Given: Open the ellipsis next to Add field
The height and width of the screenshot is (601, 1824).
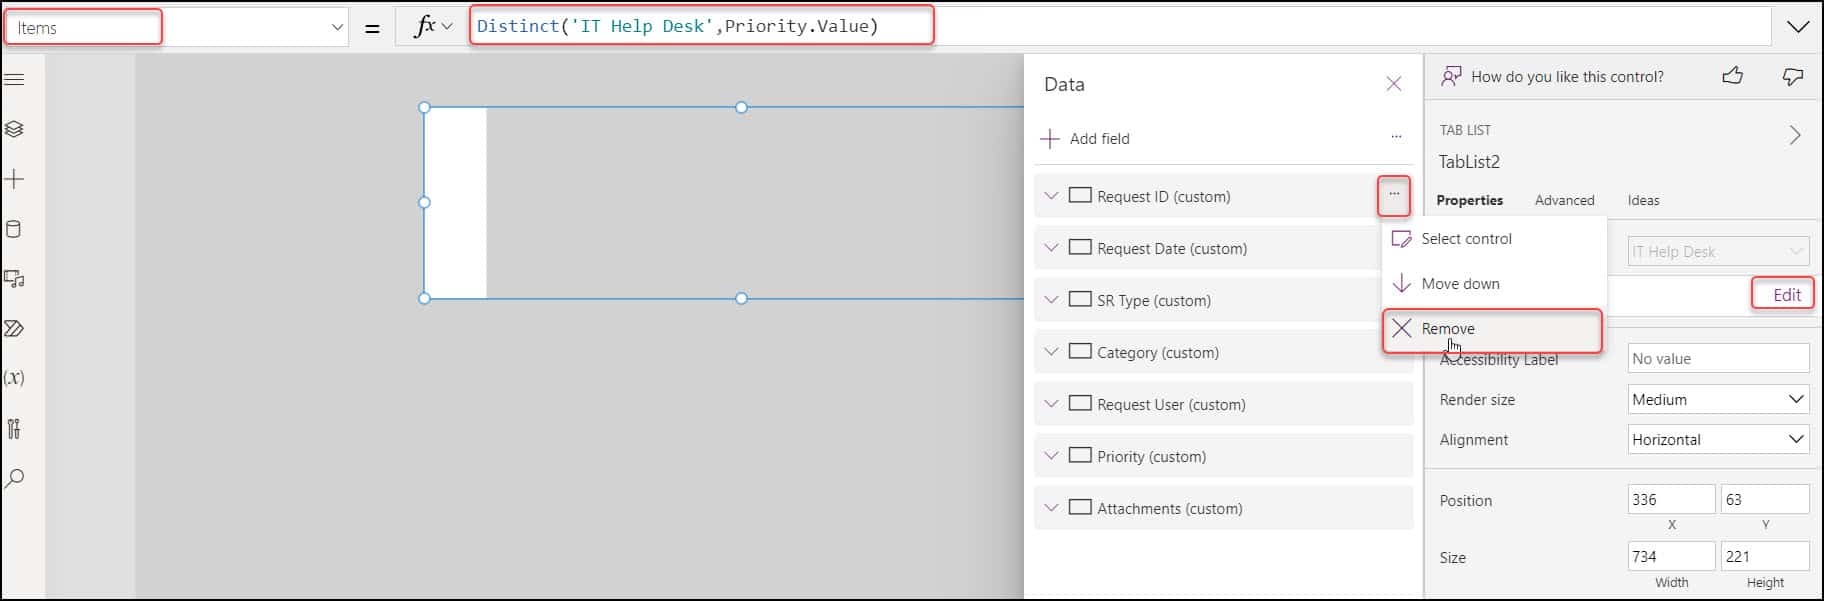Looking at the screenshot, I should [1396, 137].
